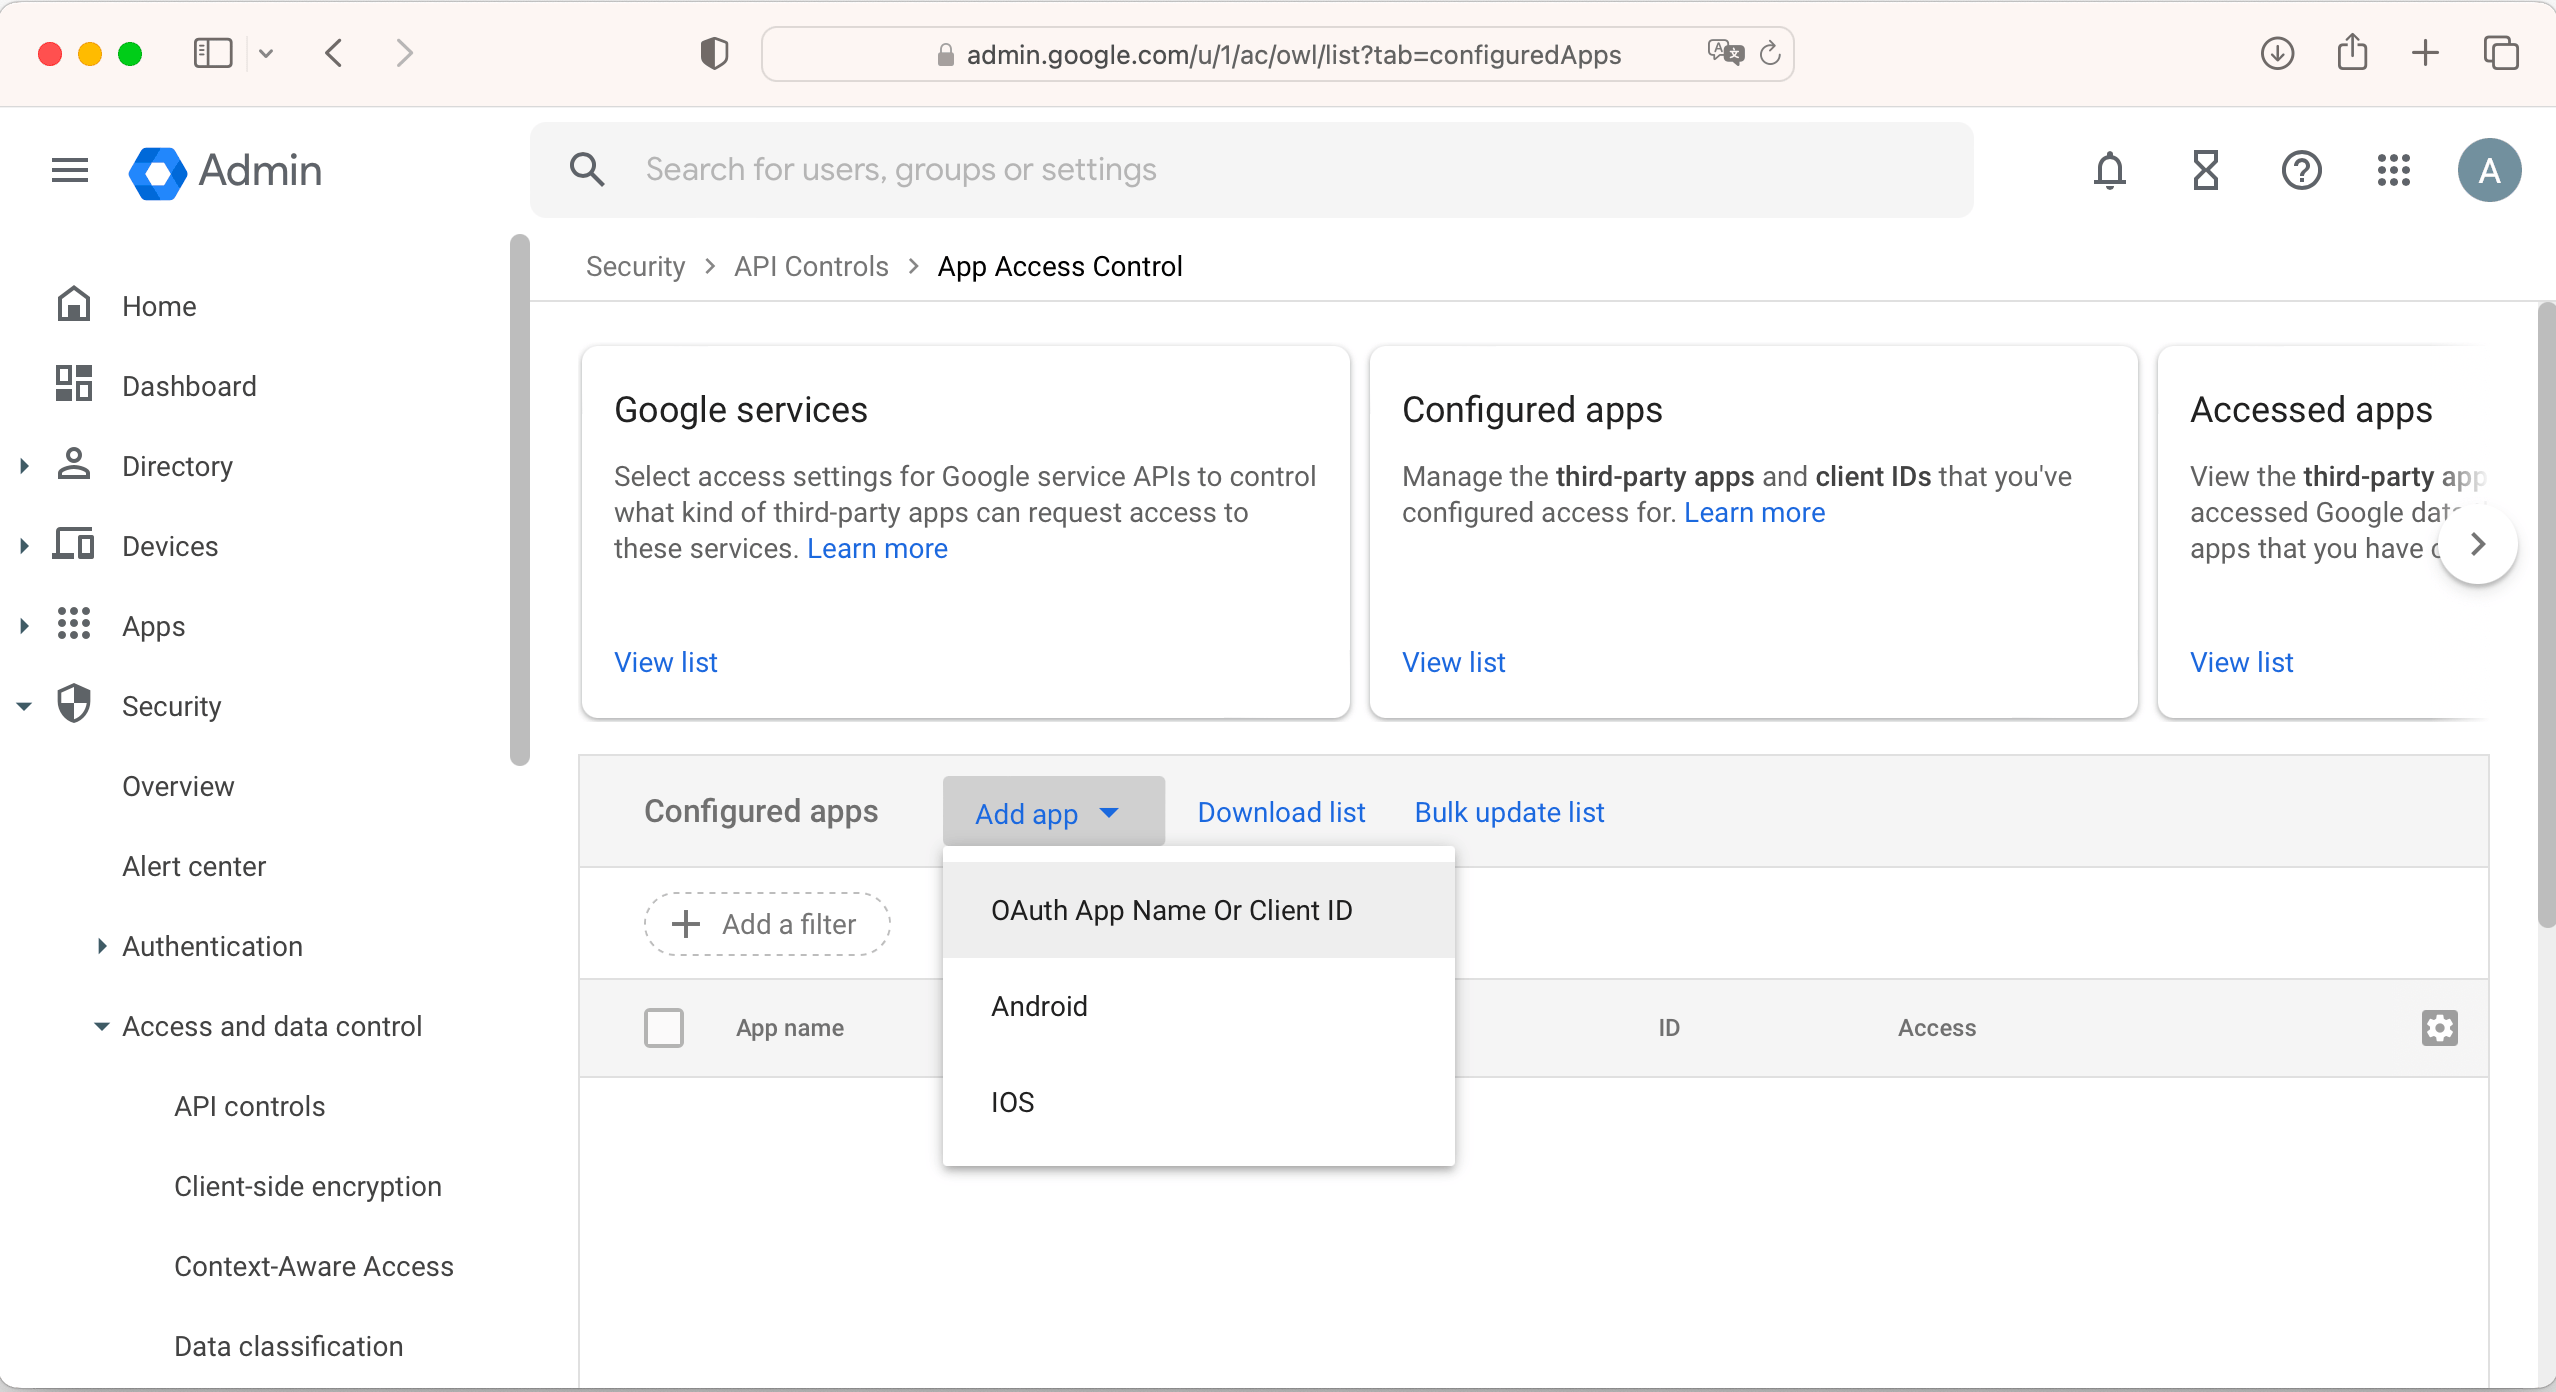Expand the Devices section
Screen dimensions: 2556x1392
tap(25, 546)
